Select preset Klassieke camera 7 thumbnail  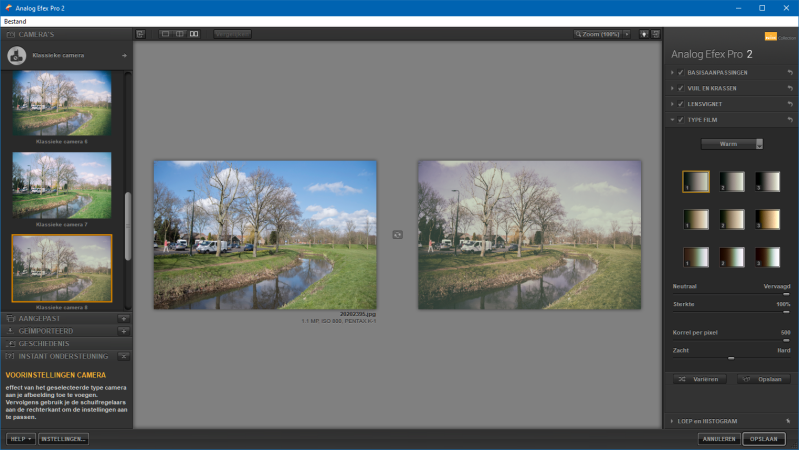tap(62, 186)
